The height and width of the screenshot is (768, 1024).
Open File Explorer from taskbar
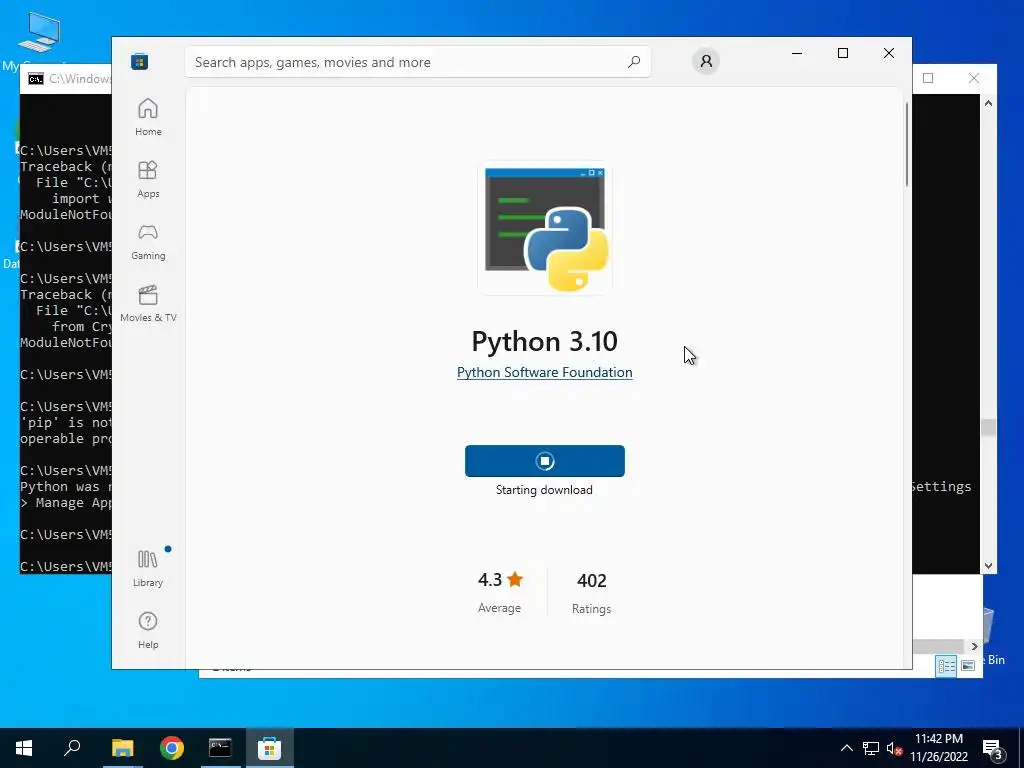coord(122,748)
